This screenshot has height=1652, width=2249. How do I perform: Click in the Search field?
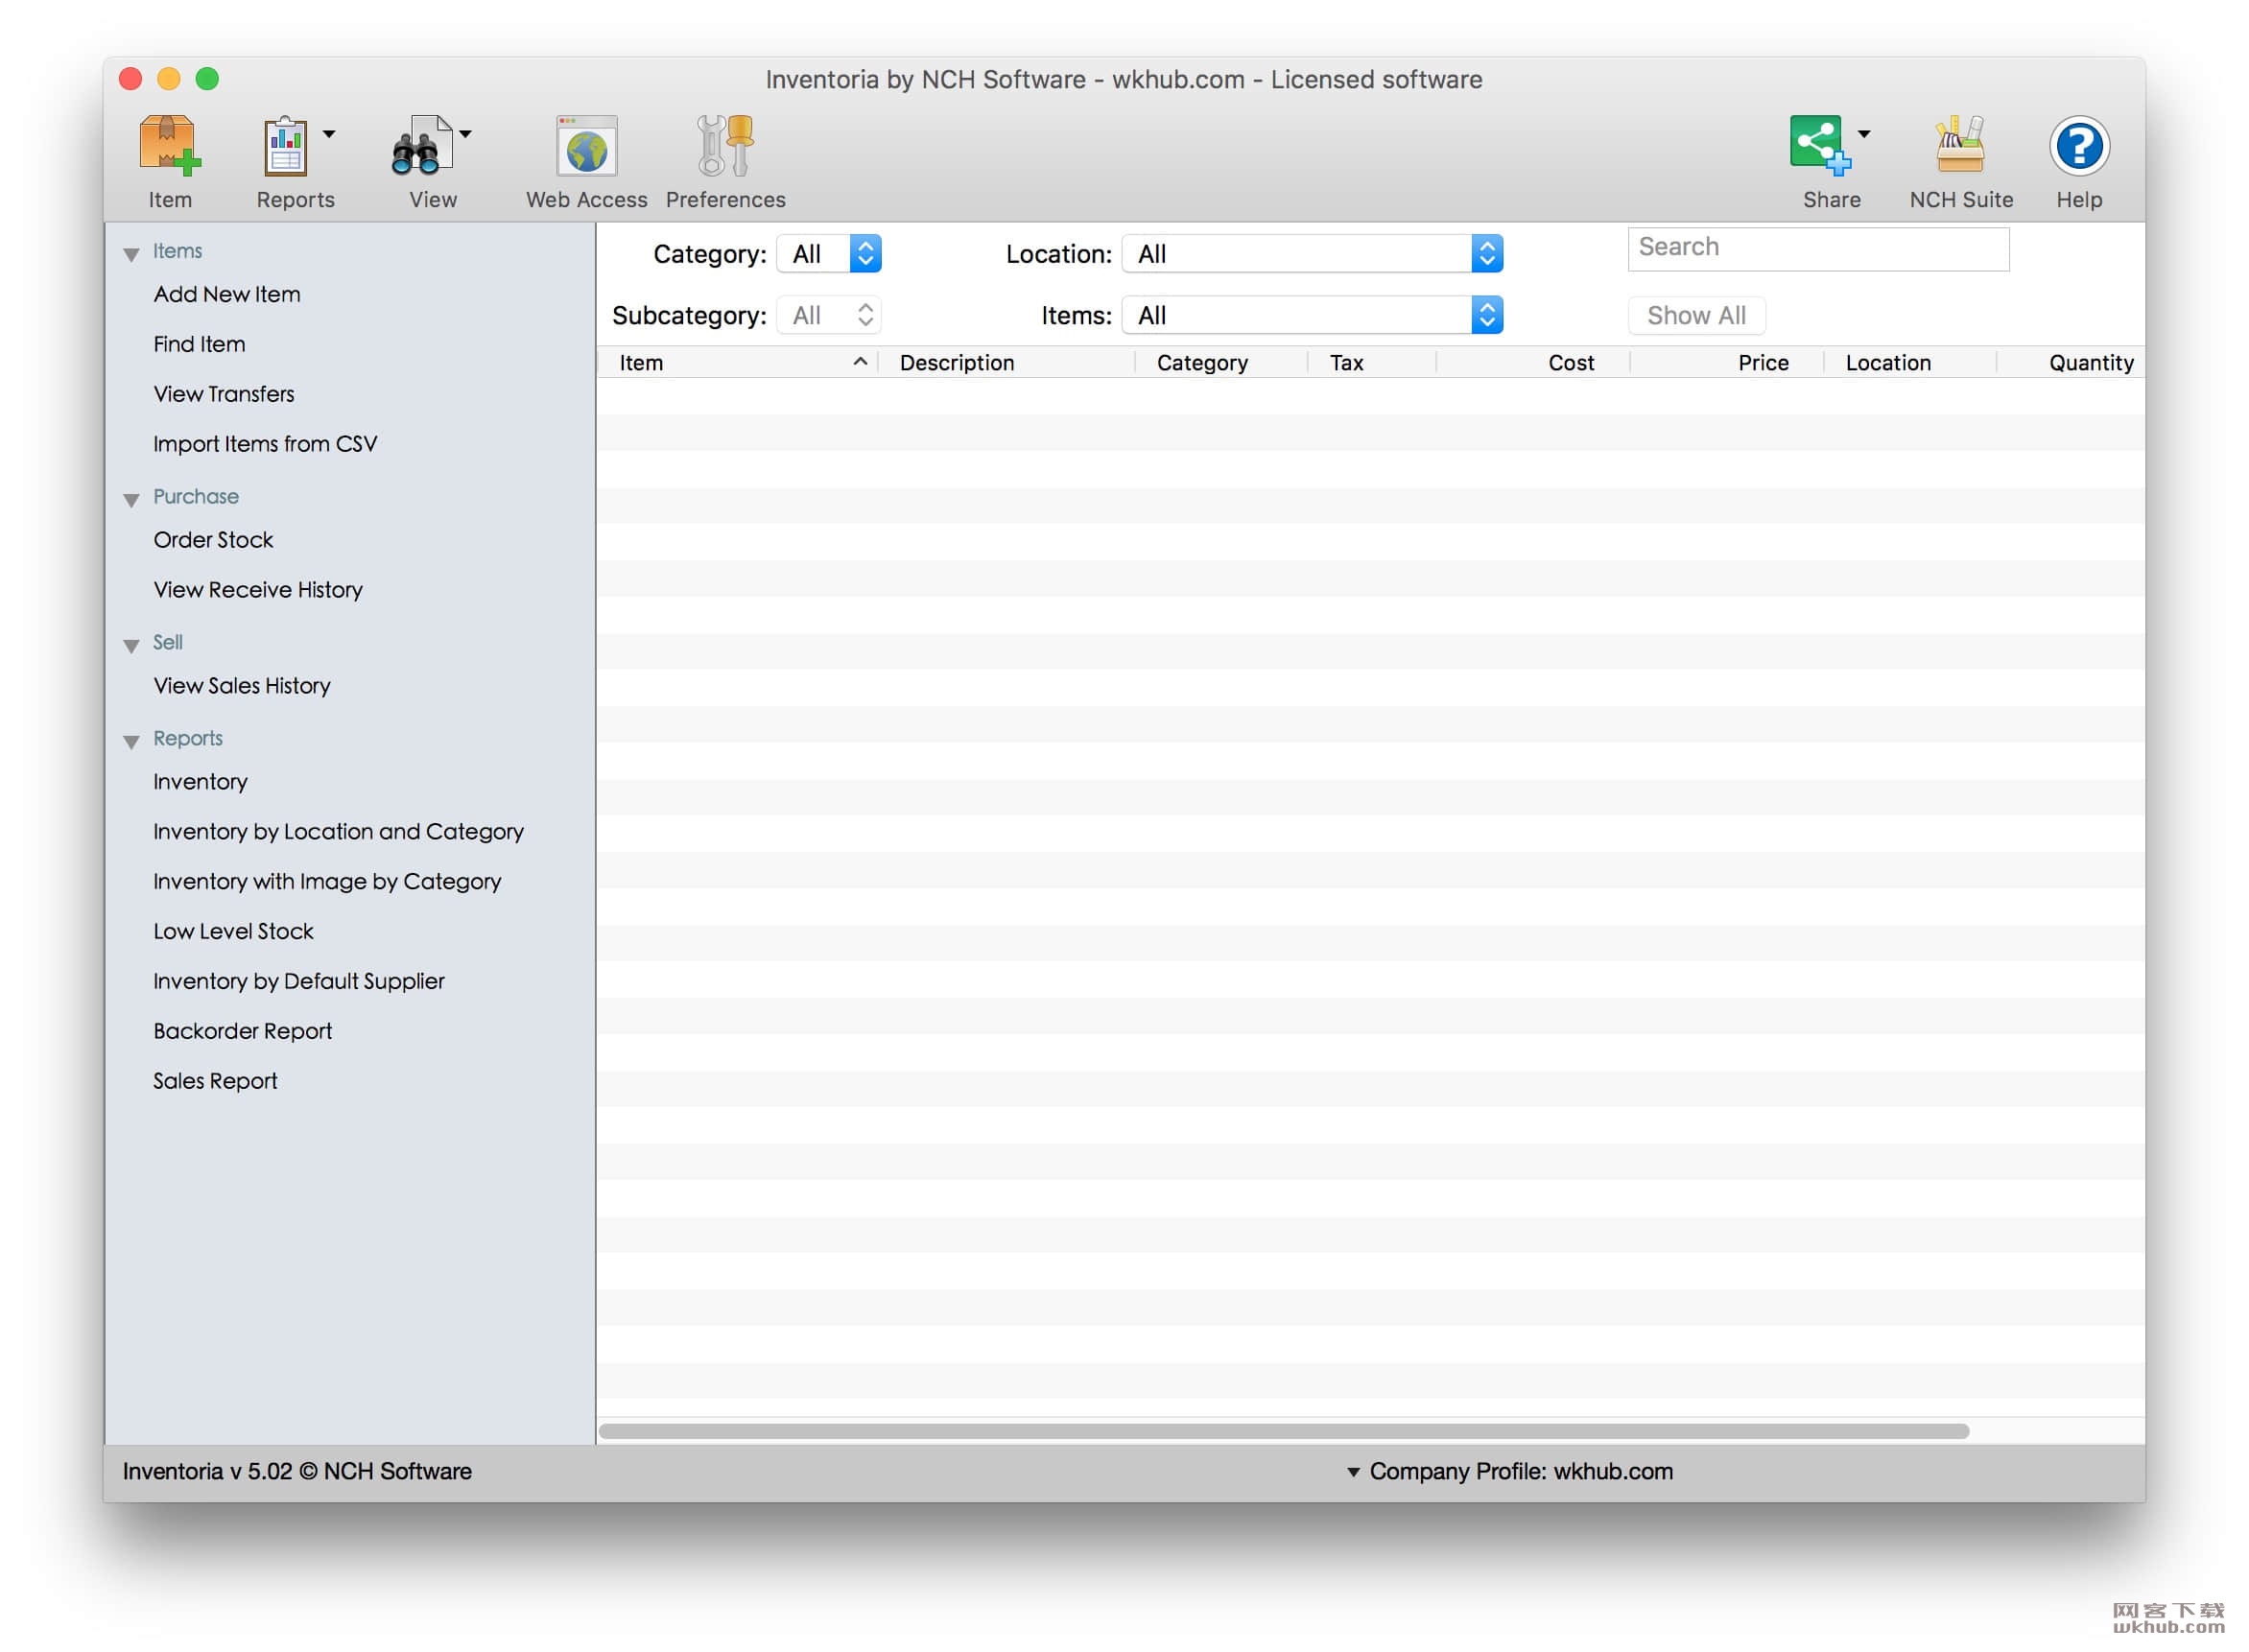[1818, 248]
